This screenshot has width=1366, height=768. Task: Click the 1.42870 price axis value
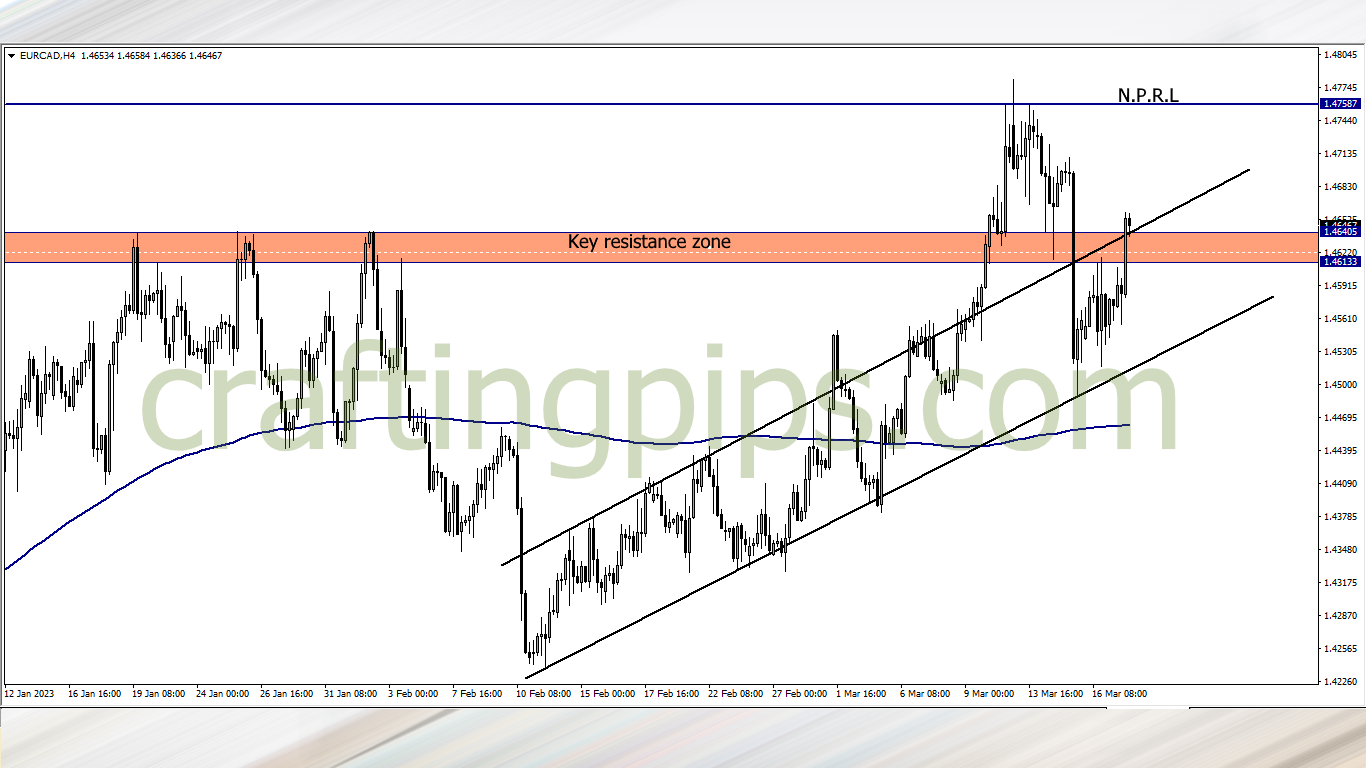[1340, 616]
